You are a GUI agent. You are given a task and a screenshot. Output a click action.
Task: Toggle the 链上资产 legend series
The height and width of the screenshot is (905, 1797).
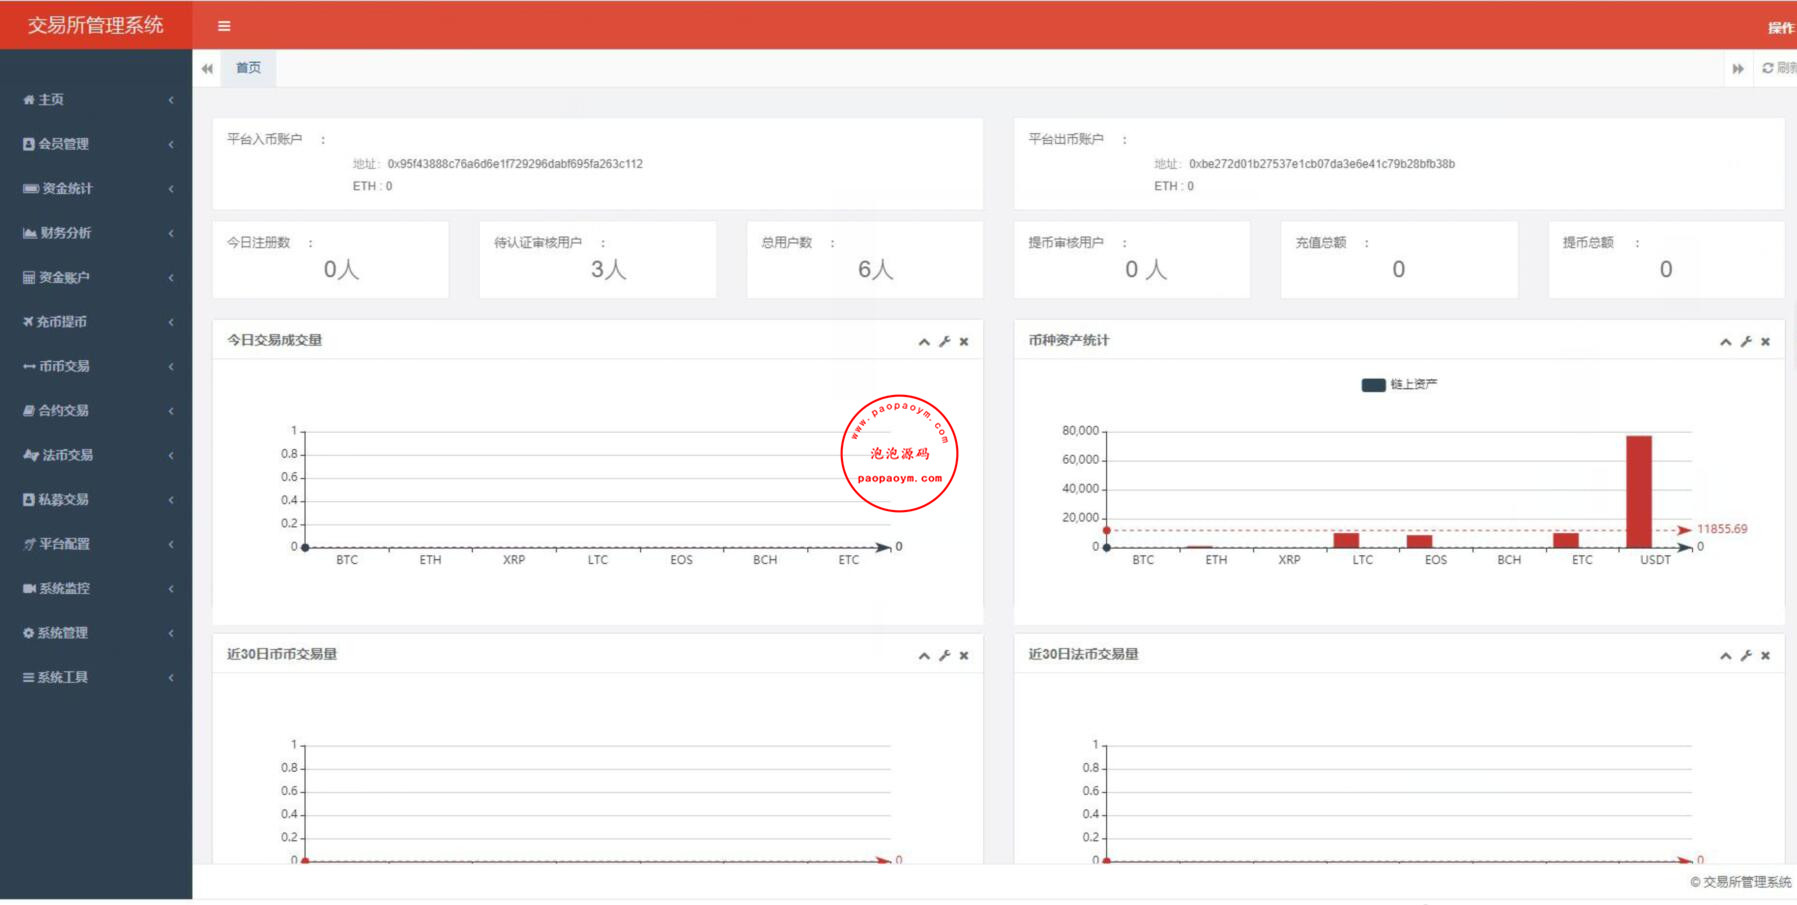tap(1399, 385)
